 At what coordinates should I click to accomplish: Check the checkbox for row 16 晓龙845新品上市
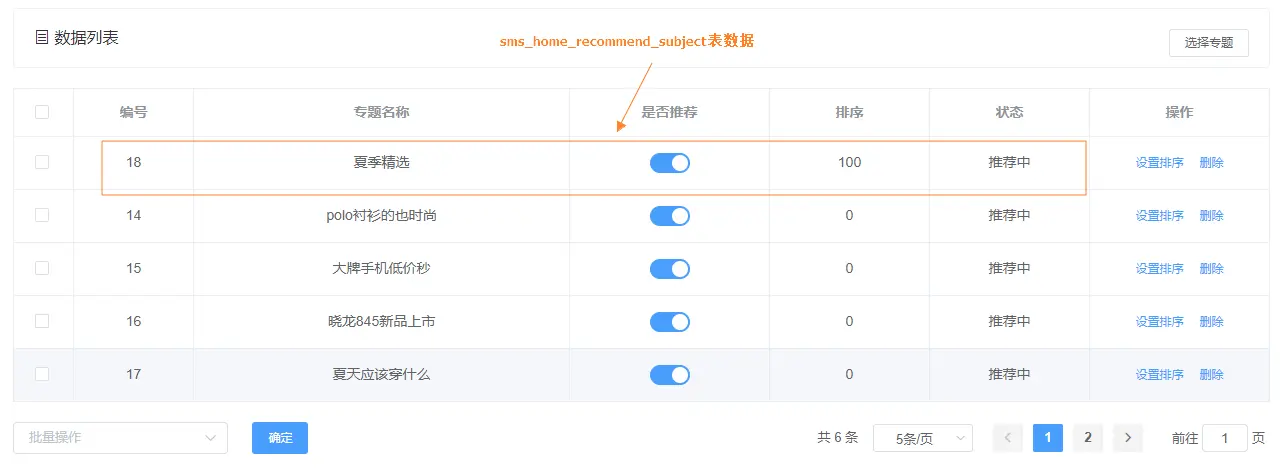pyautogui.click(x=42, y=321)
